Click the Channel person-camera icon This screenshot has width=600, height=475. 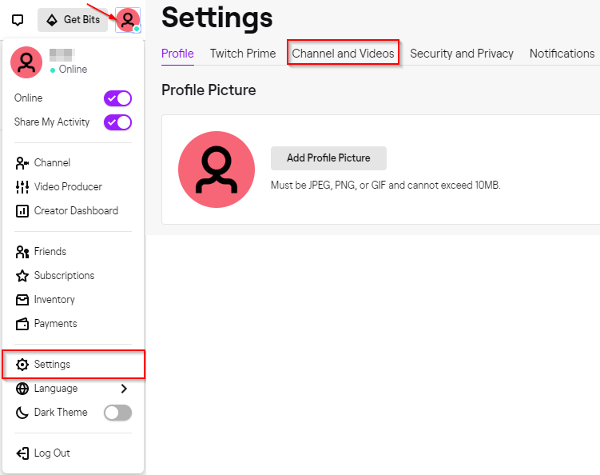(x=22, y=163)
